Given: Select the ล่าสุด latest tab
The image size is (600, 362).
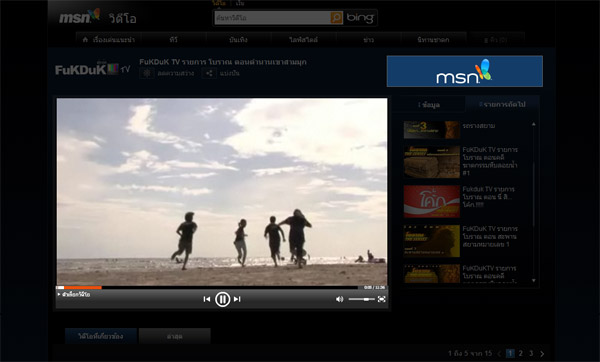Looking at the screenshot, I should tap(174, 336).
